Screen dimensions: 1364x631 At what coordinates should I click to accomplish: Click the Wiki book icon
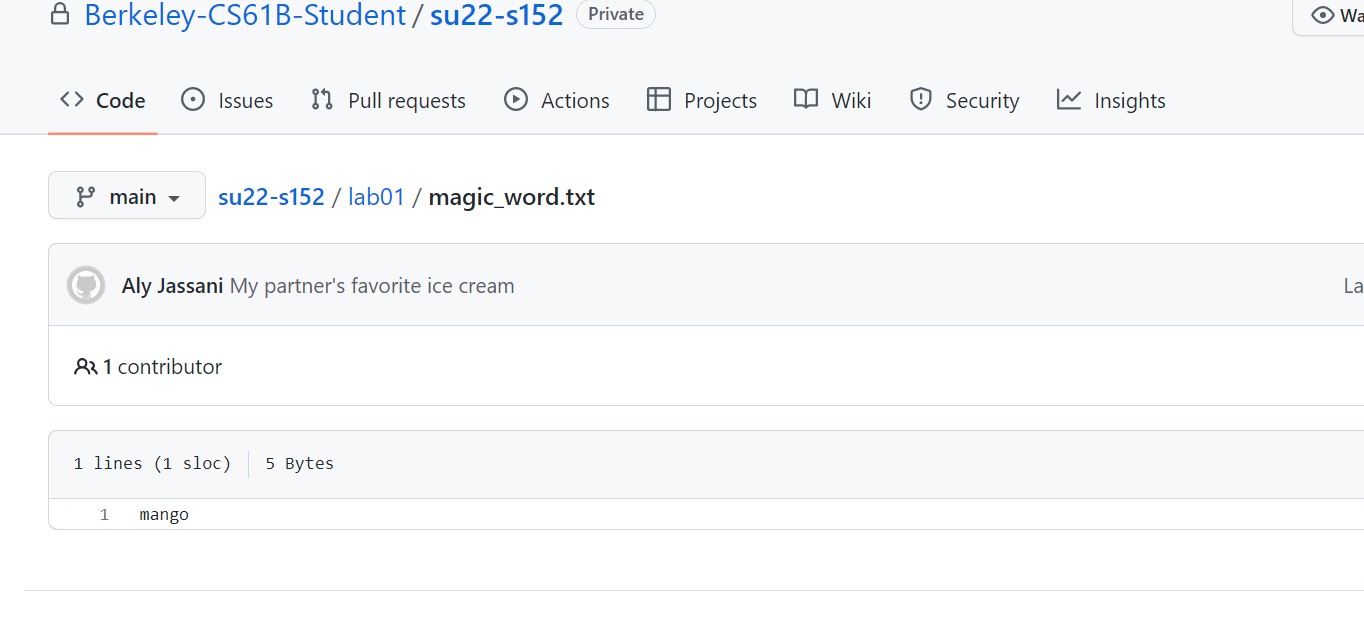(x=806, y=100)
